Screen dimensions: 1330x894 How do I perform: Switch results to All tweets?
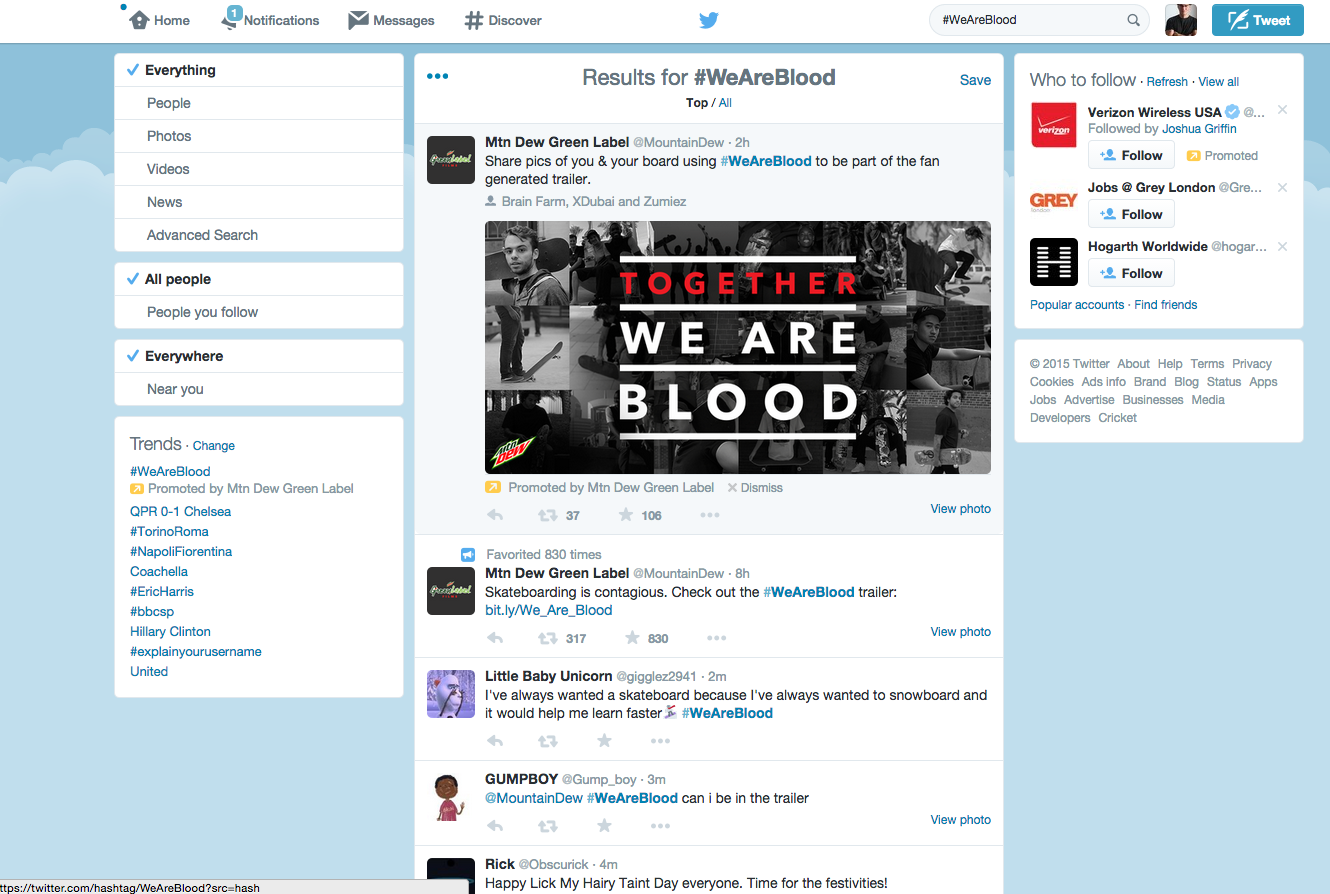725,103
